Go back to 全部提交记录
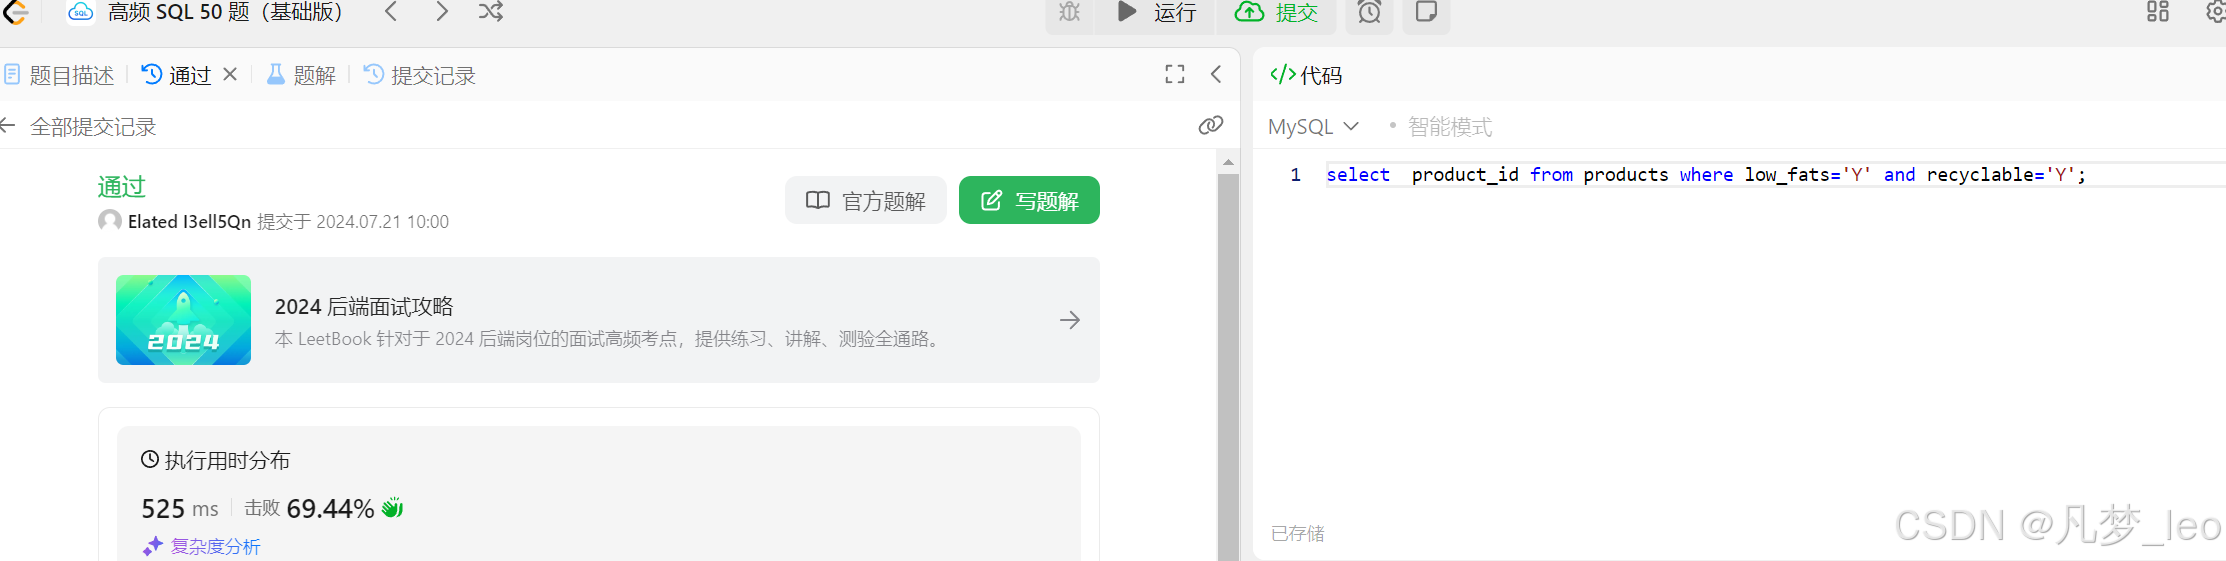Image resolution: width=2226 pixels, height=561 pixels. 79,126
